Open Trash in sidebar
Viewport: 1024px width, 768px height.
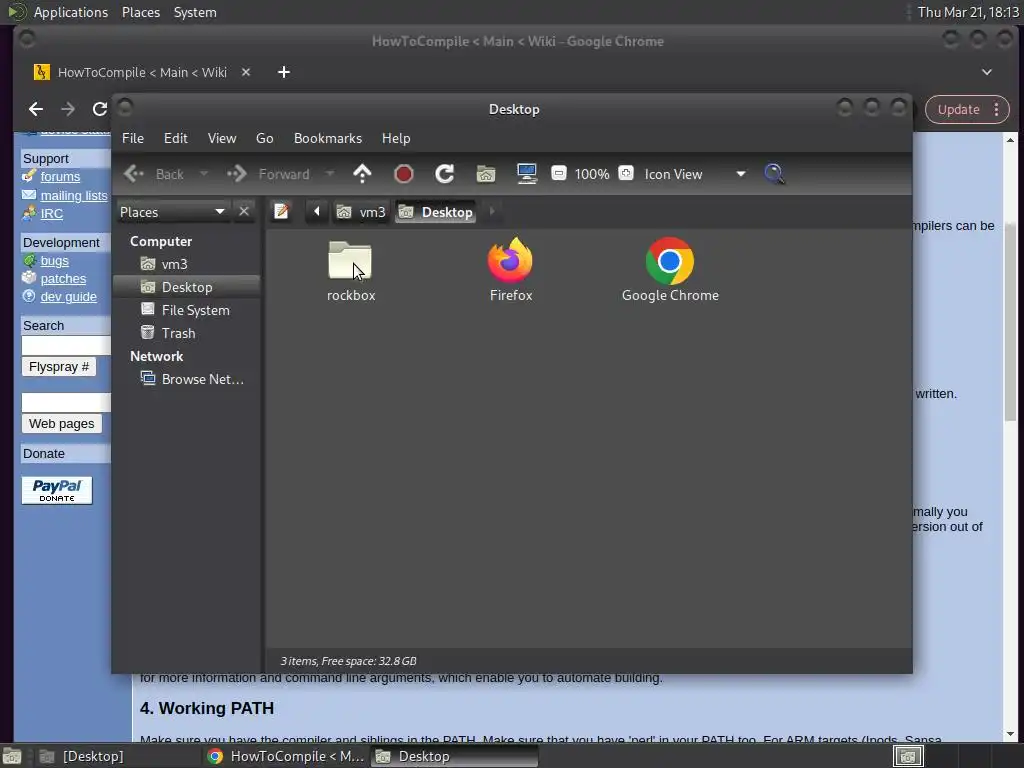[187, 333]
